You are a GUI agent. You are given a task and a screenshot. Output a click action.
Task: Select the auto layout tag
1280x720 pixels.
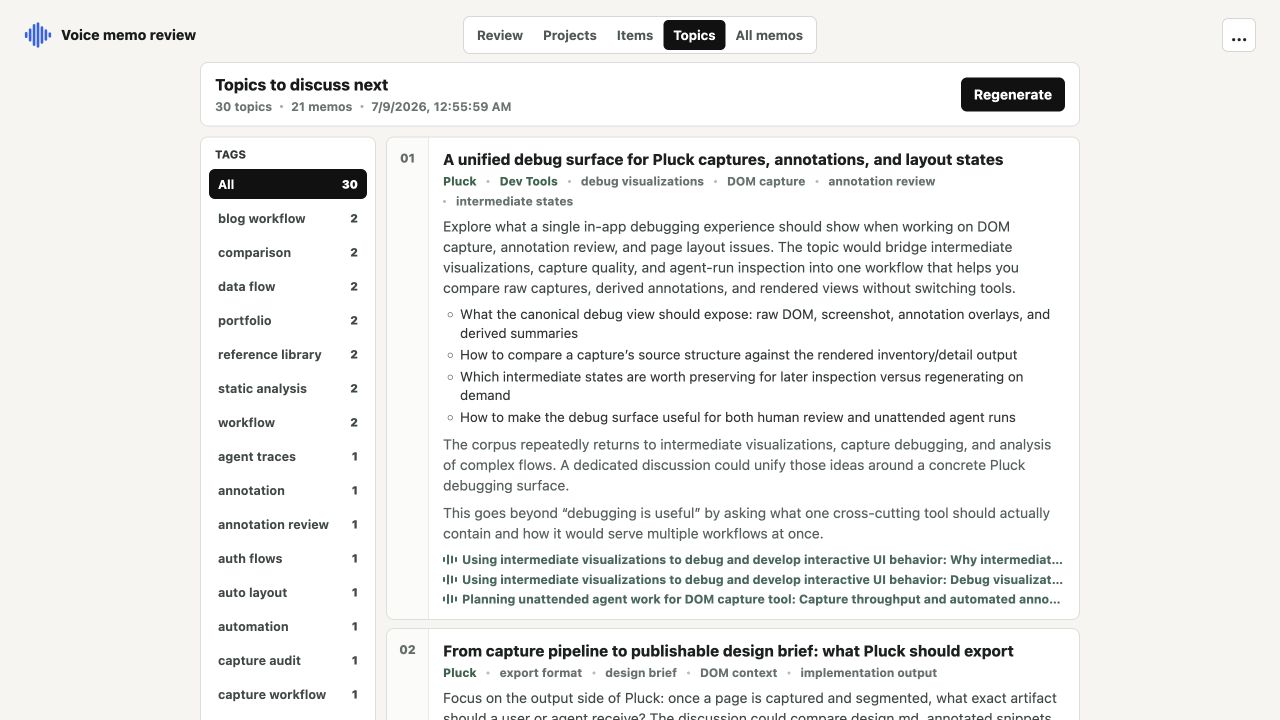(x=288, y=592)
